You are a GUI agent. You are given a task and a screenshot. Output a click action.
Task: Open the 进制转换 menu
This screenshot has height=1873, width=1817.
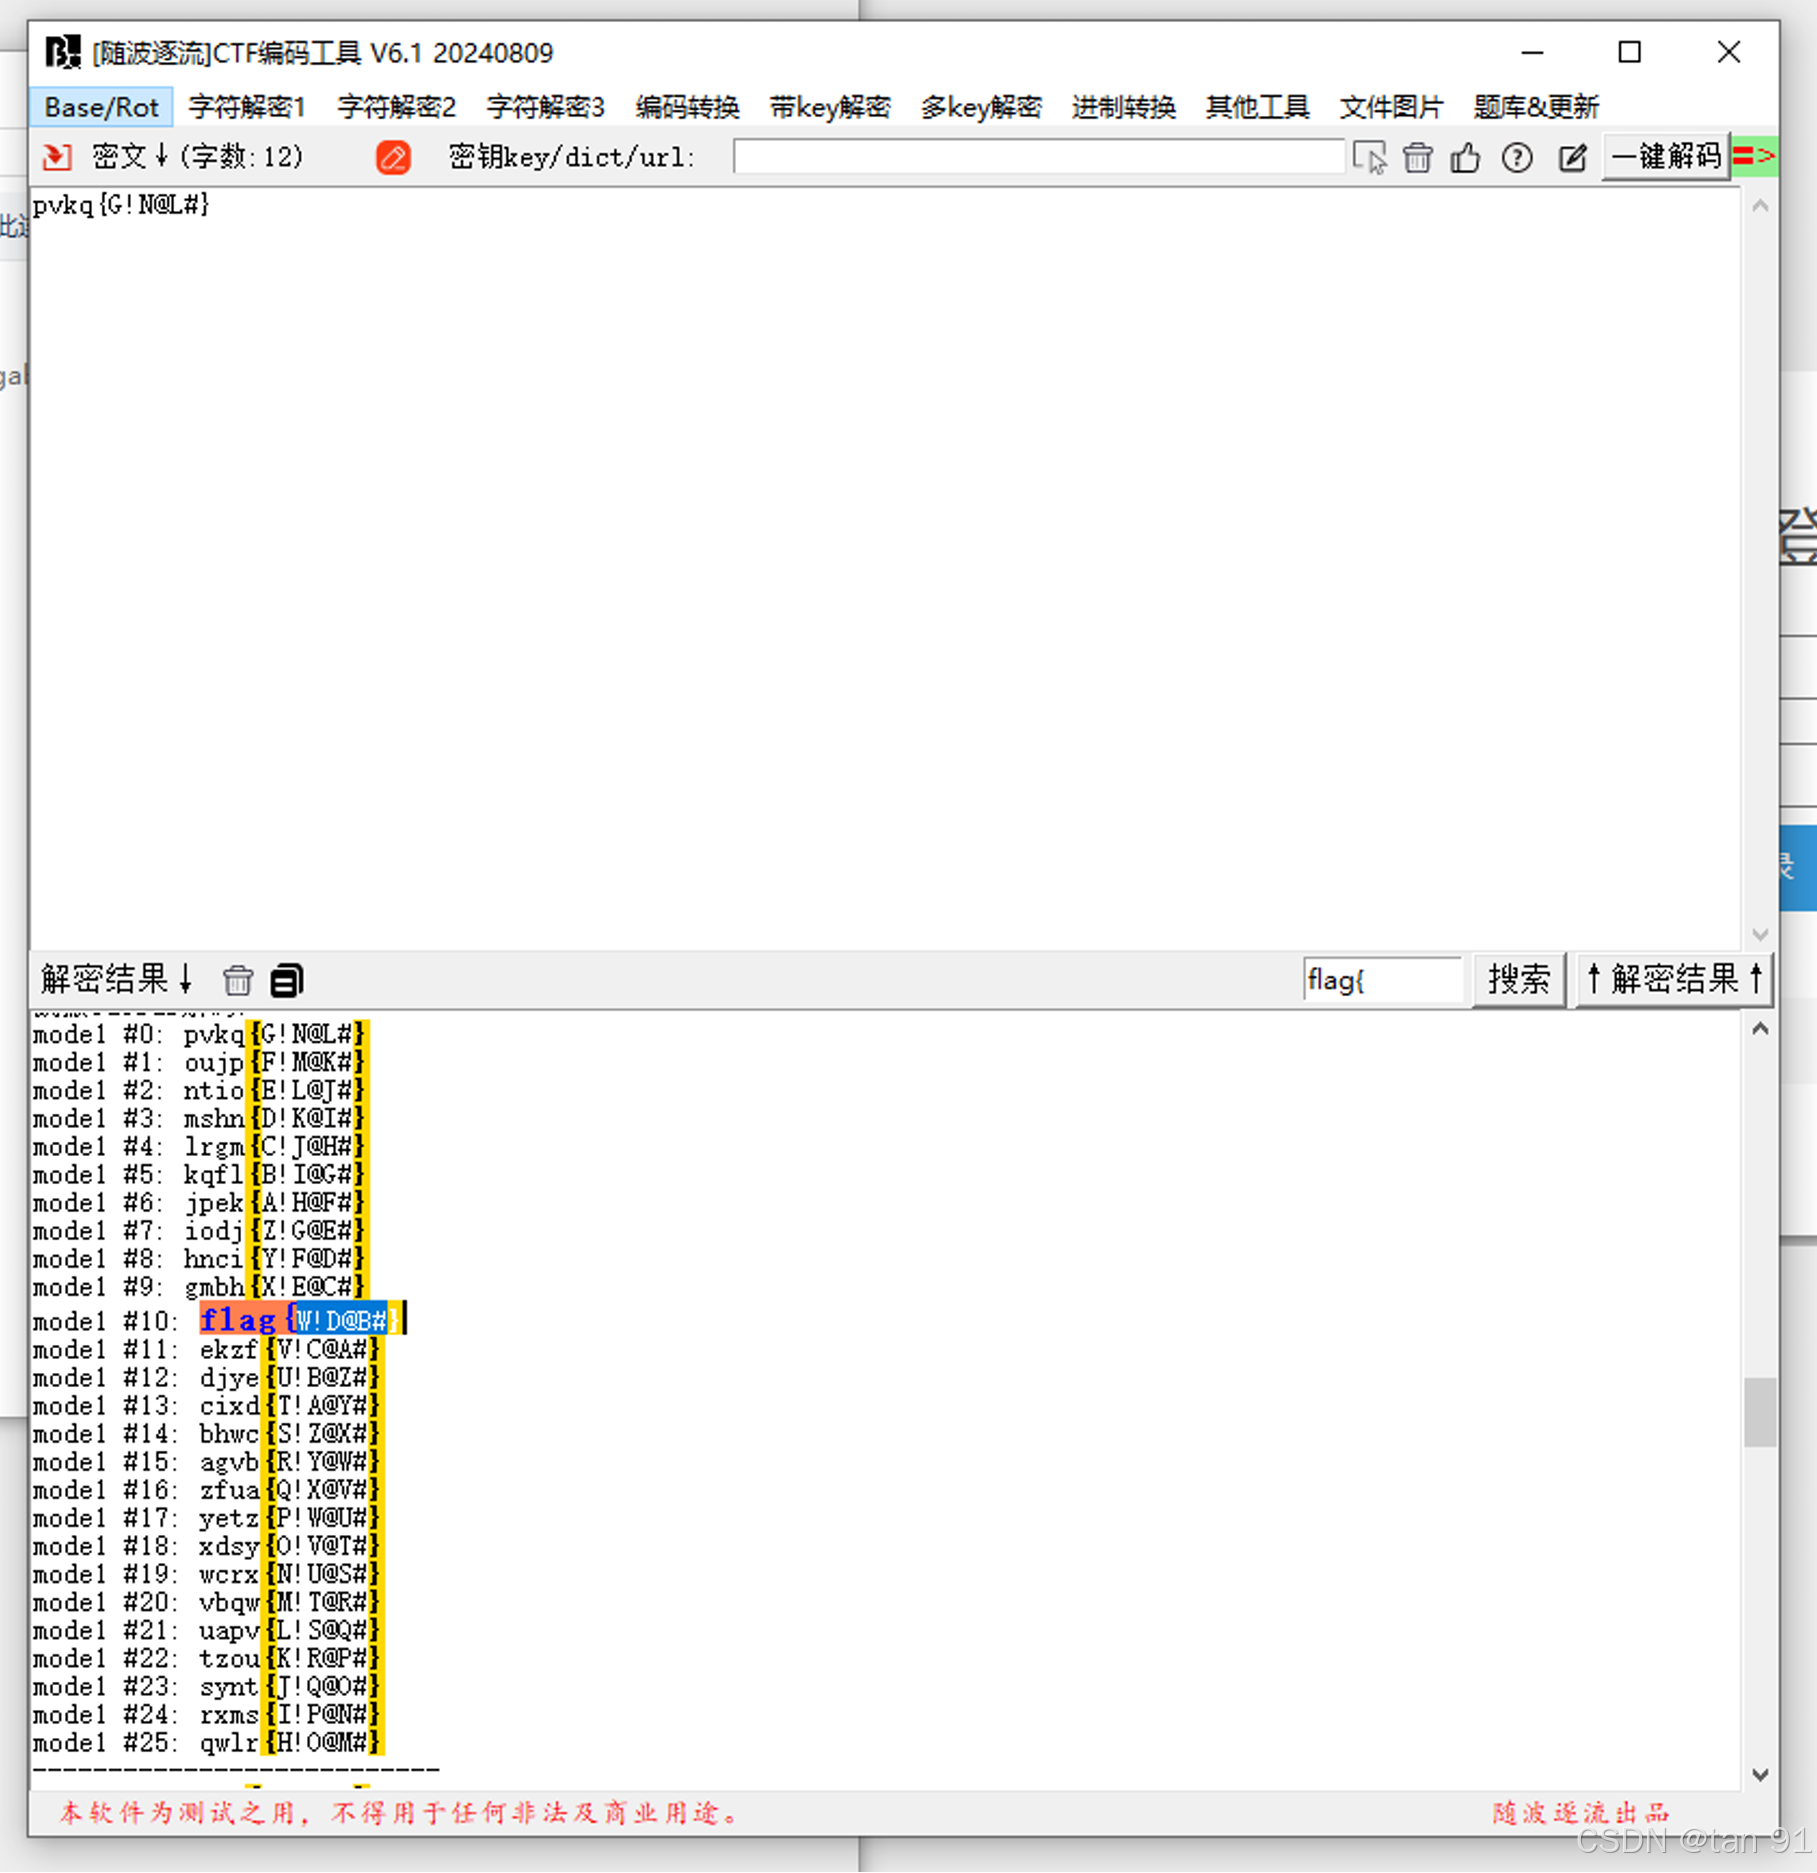point(1123,106)
